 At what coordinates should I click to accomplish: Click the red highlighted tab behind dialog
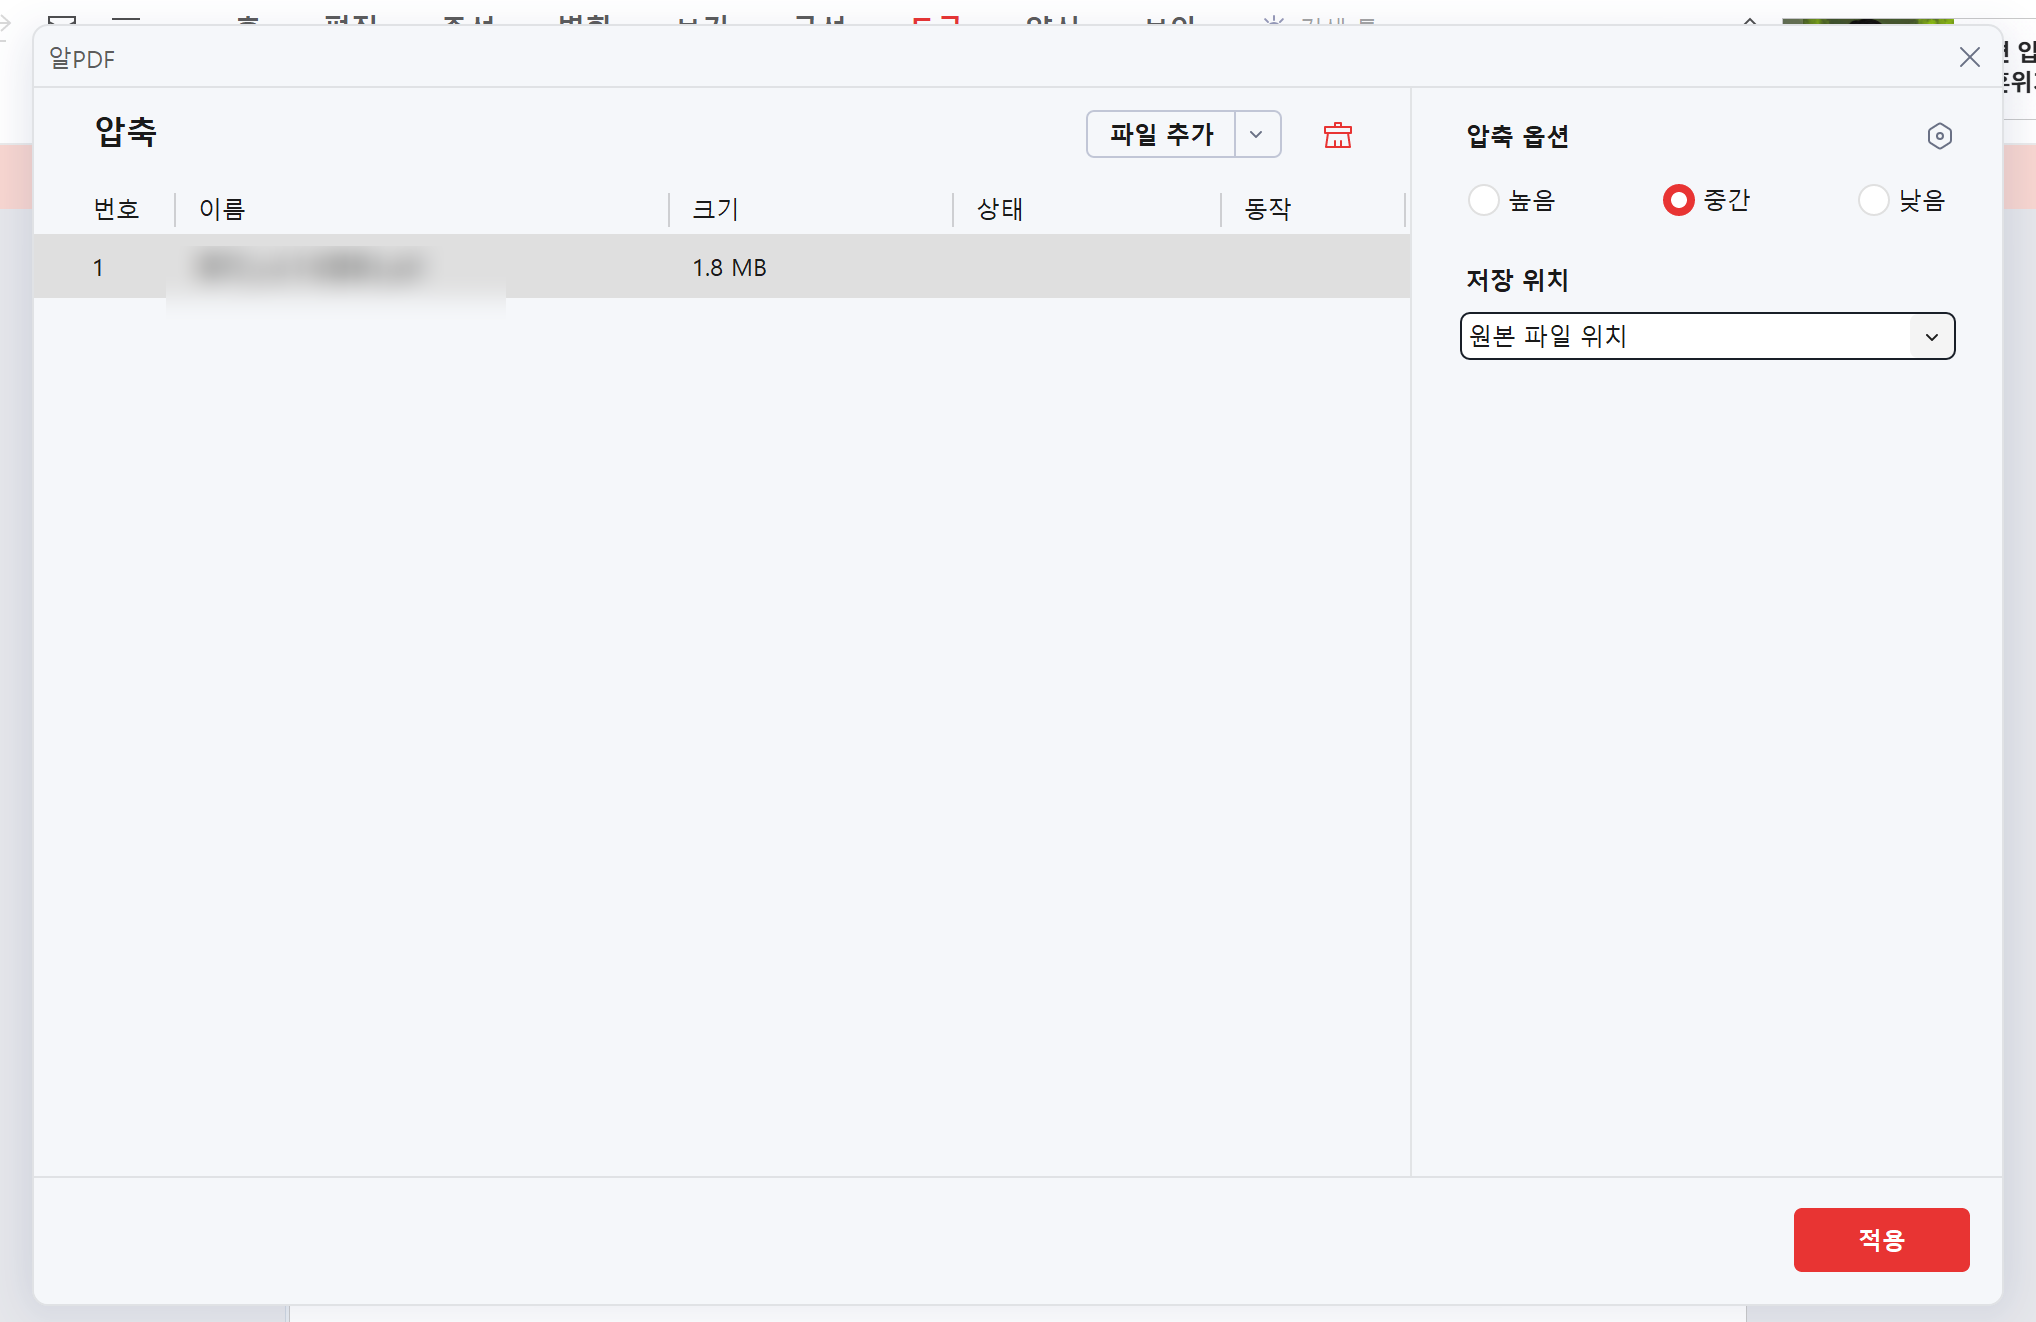coord(936,20)
